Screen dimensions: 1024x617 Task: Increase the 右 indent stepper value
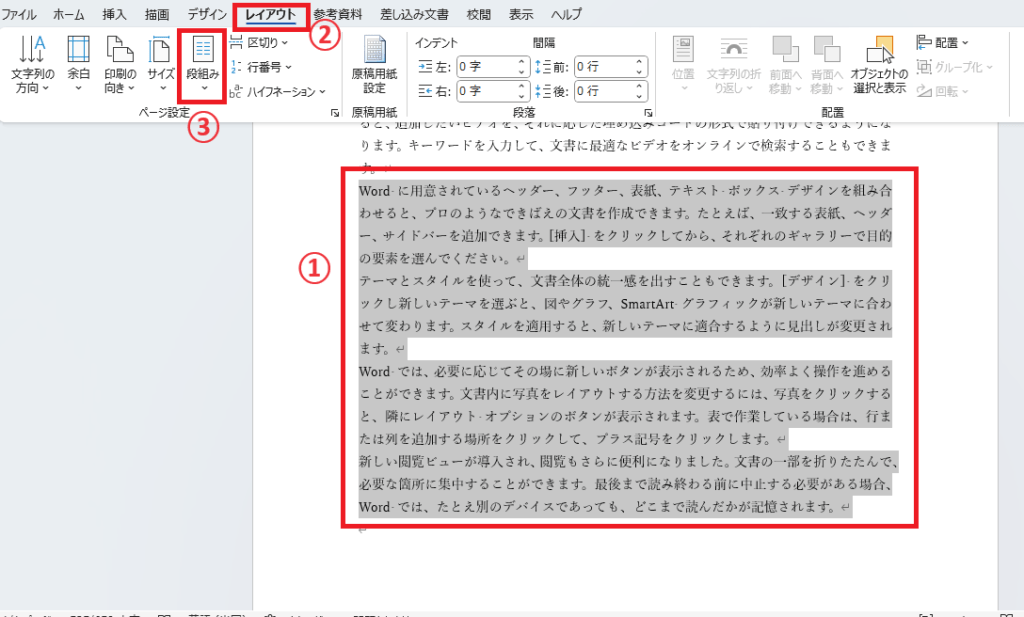tap(521, 86)
